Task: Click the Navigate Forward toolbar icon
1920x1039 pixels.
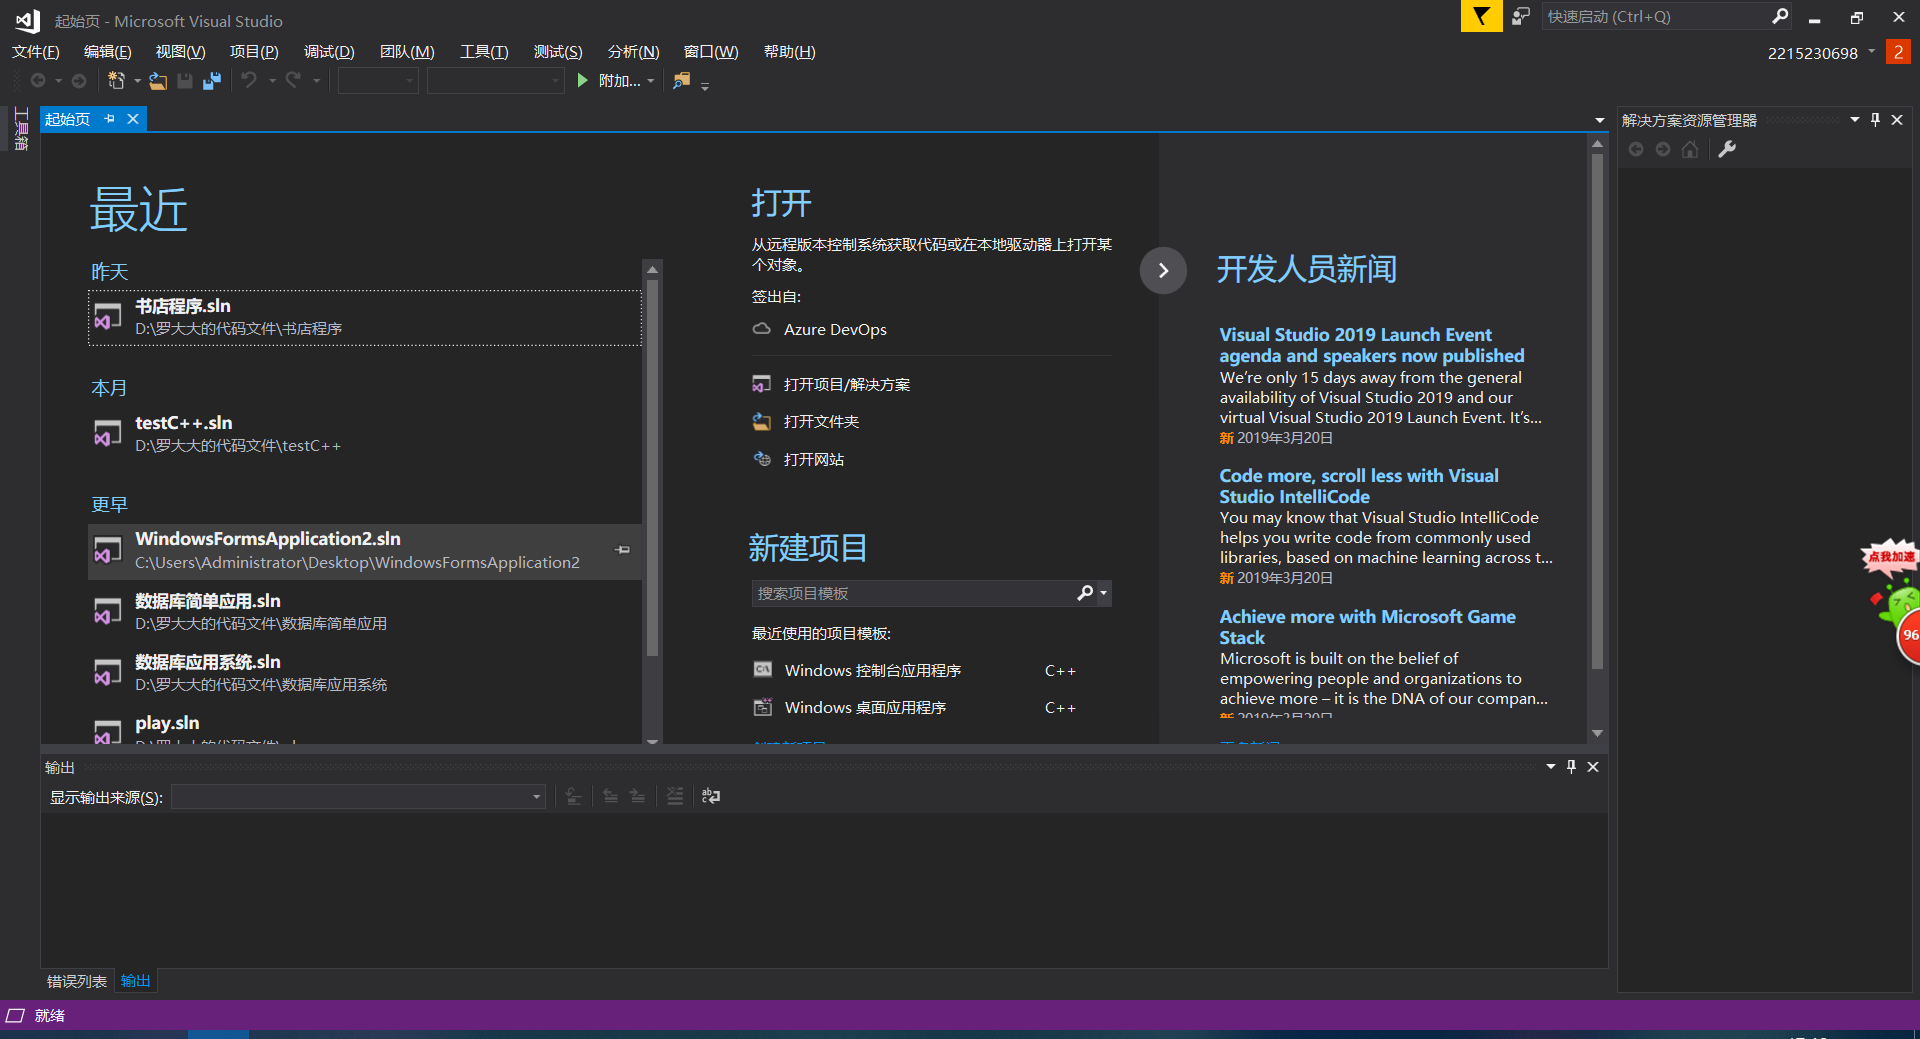Action: point(79,81)
